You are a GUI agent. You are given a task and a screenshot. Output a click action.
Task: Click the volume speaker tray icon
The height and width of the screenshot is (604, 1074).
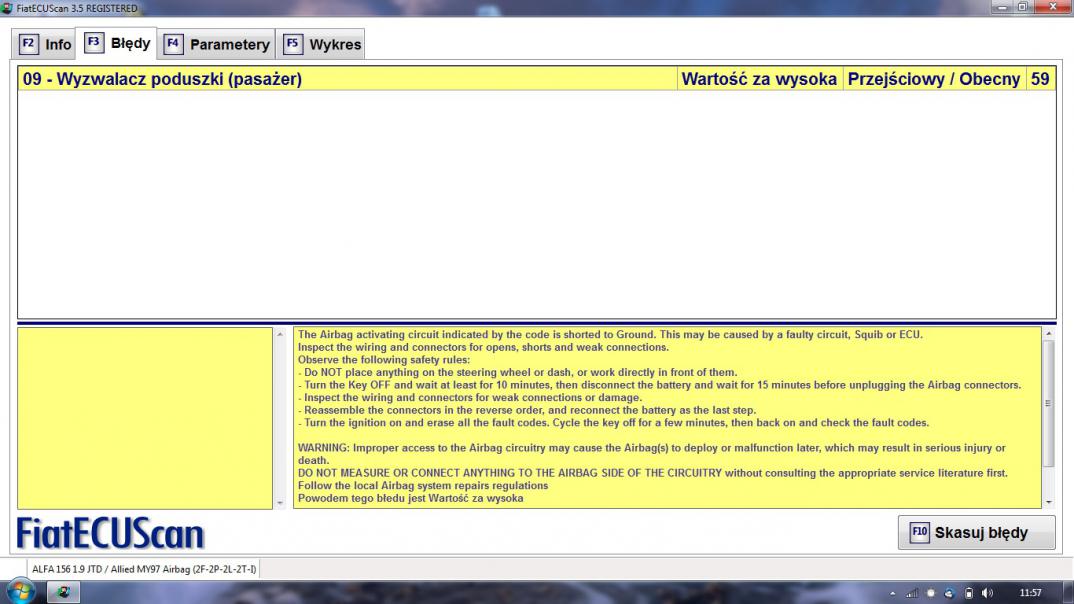pyautogui.click(x=986, y=593)
